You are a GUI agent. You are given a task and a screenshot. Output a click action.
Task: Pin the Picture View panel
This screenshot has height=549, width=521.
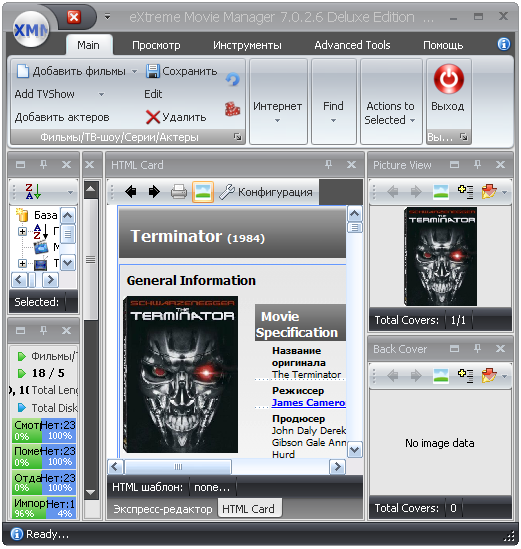pos(478,164)
